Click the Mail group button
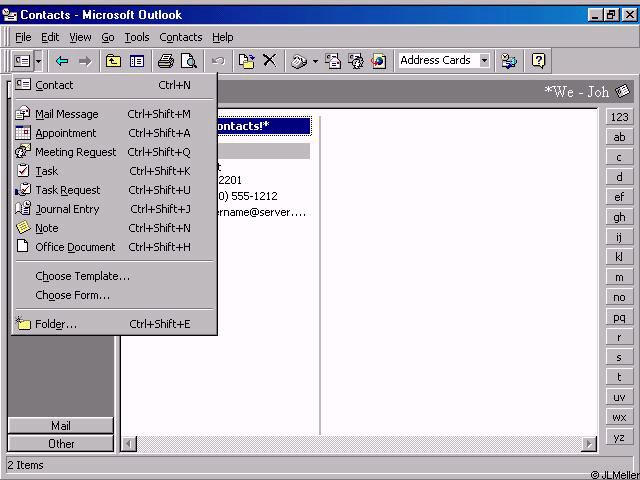The image size is (640, 480). (x=60, y=426)
